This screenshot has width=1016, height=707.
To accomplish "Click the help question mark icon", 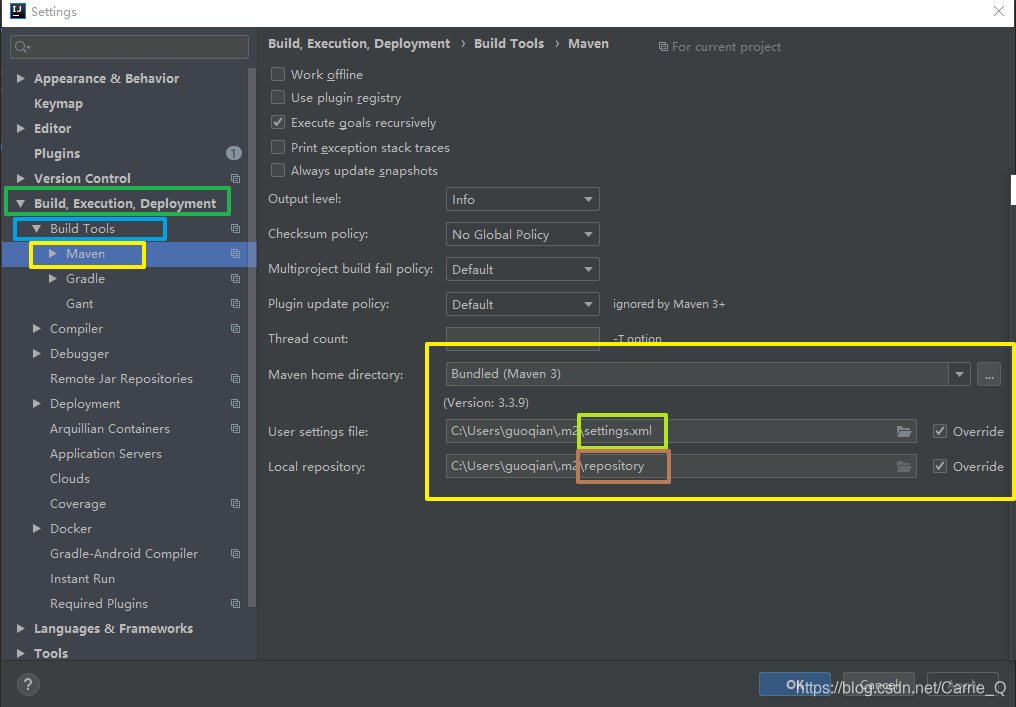I will (28, 684).
